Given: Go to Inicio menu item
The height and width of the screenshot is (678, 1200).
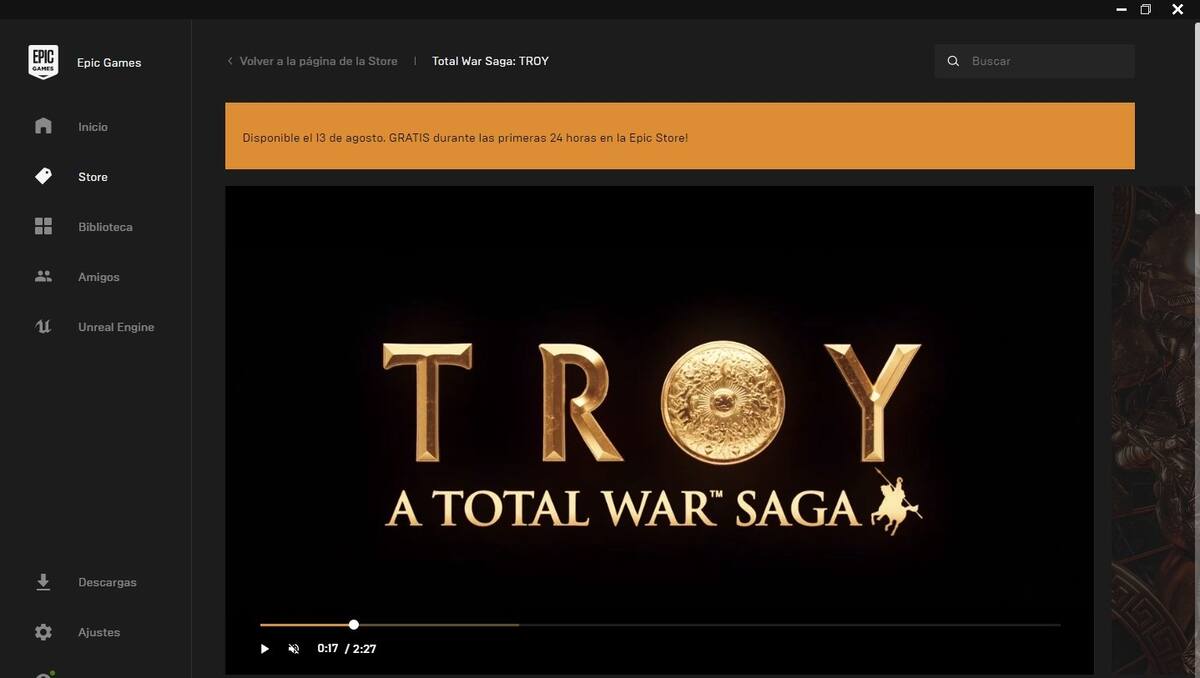Looking at the screenshot, I should pyautogui.click(x=93, y=127).
